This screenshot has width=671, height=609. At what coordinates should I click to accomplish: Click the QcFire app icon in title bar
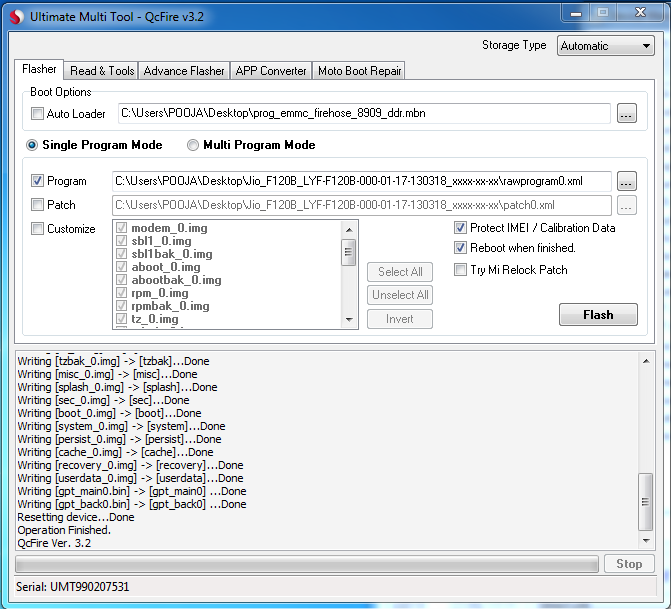point(17,17)
